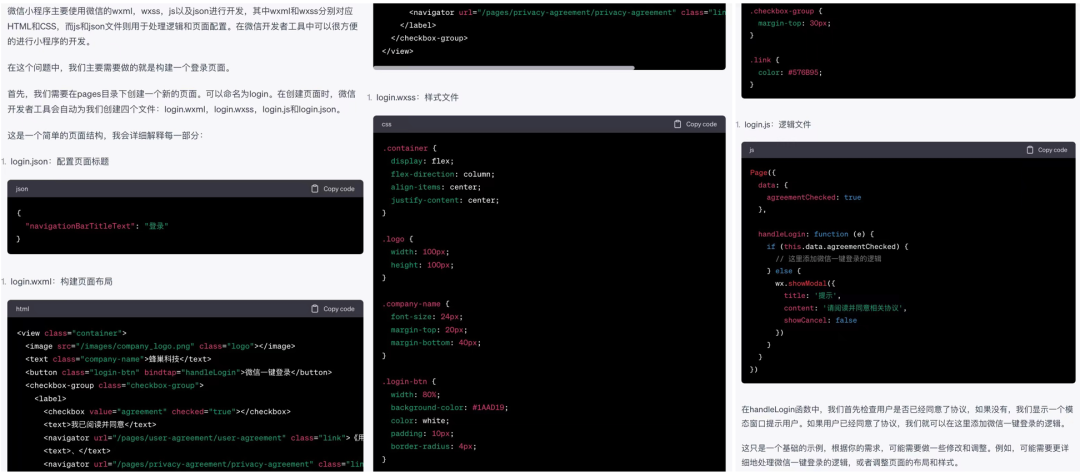Click the '</checkbox-group>' closing tag line
1080x476 pixels.
429,38
